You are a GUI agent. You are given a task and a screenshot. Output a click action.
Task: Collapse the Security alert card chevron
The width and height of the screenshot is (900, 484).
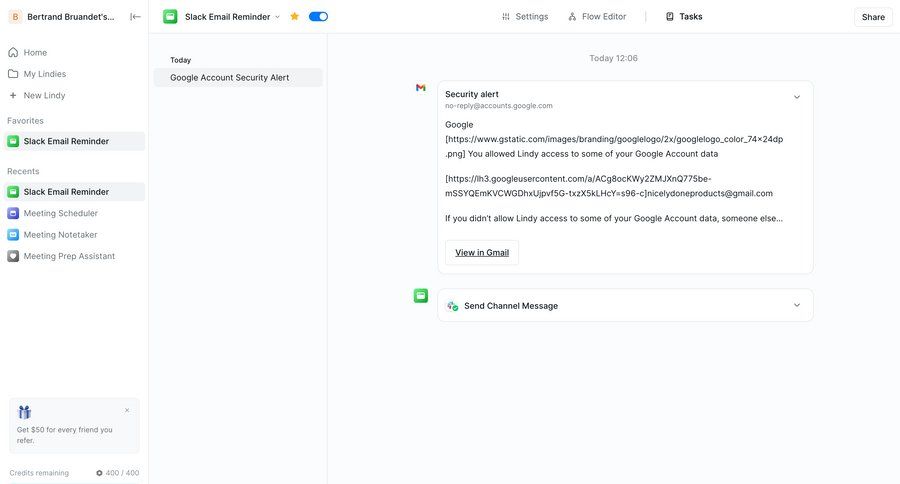pyautogui.click(x=797, y=97)
